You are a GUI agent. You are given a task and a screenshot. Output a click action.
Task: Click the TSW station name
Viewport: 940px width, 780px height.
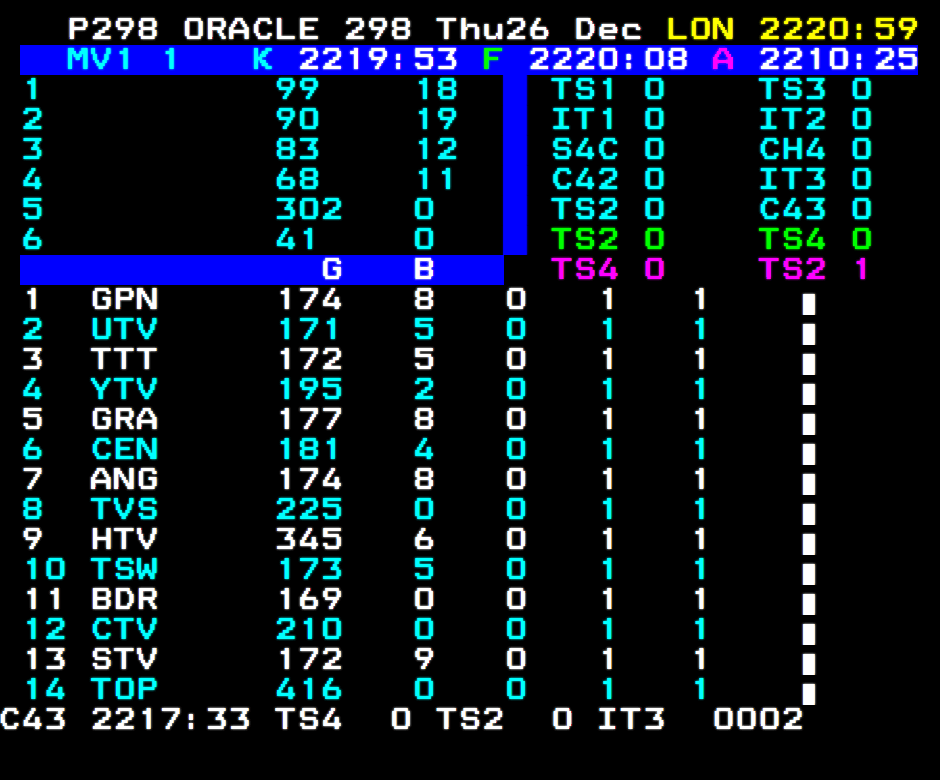click(x=124, y=568)
